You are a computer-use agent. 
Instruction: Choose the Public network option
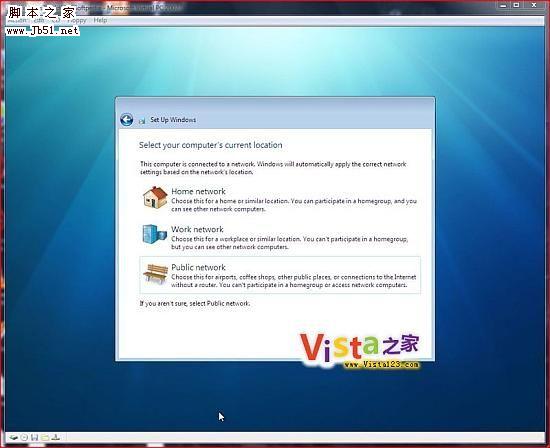[280, 275]
